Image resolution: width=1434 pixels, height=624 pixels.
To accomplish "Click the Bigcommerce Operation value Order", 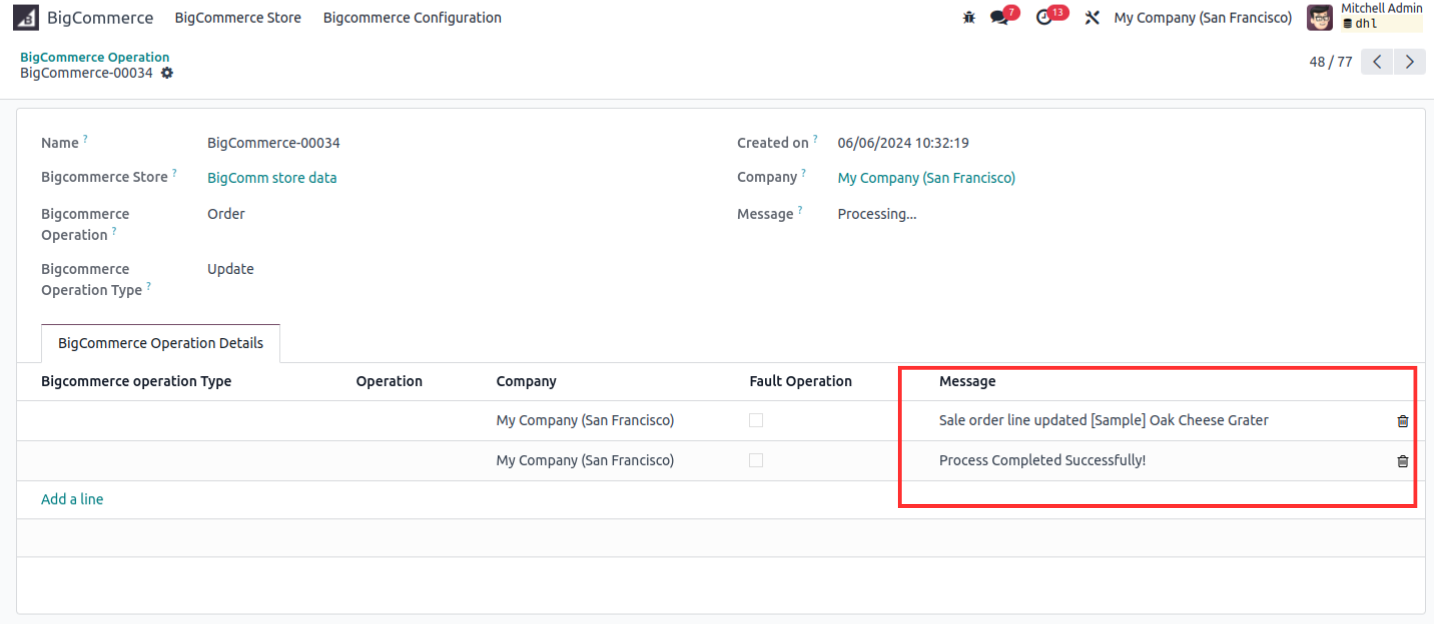I will (x=226, y=214).
